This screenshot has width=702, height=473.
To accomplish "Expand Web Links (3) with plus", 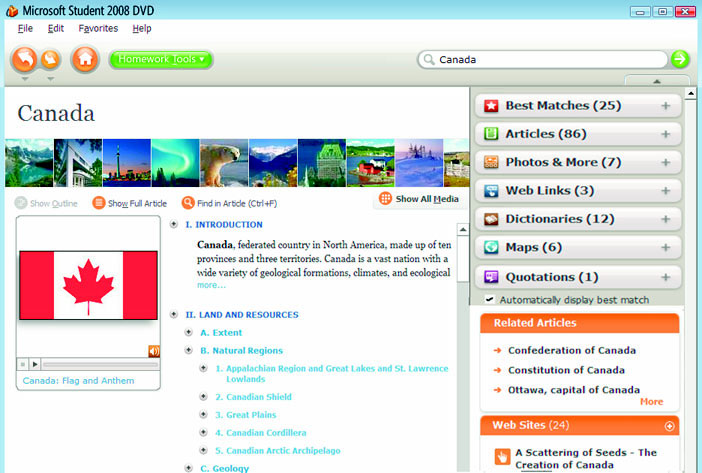I will point(666,191).
